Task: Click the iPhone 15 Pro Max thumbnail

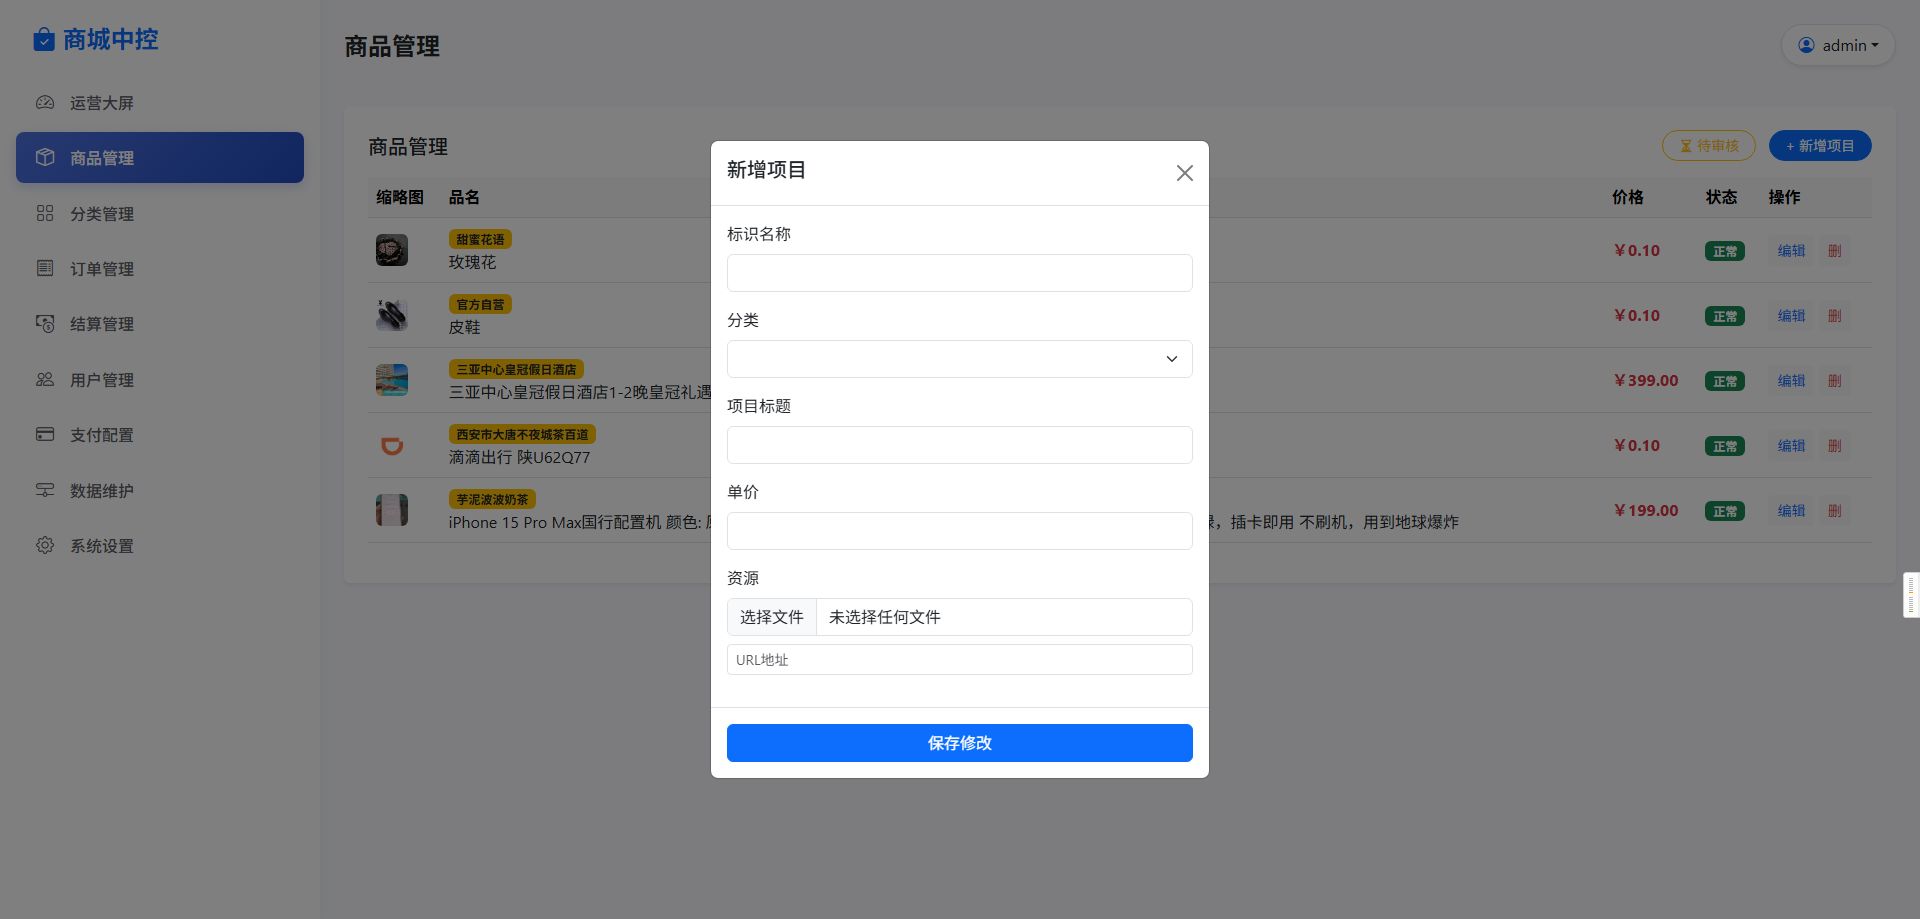Action: pyautogui.click(x=392, y=510)
